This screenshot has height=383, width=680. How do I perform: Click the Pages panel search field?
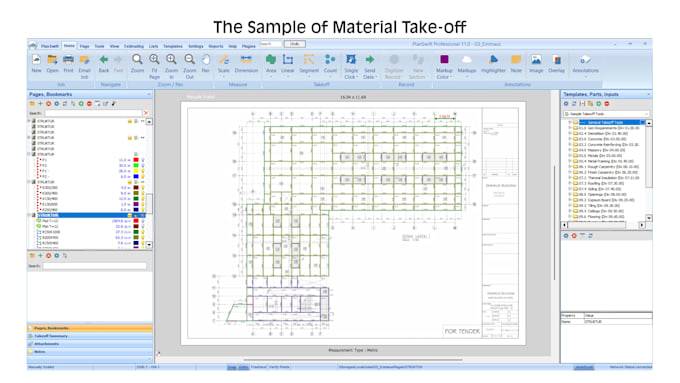click(93, 113)
